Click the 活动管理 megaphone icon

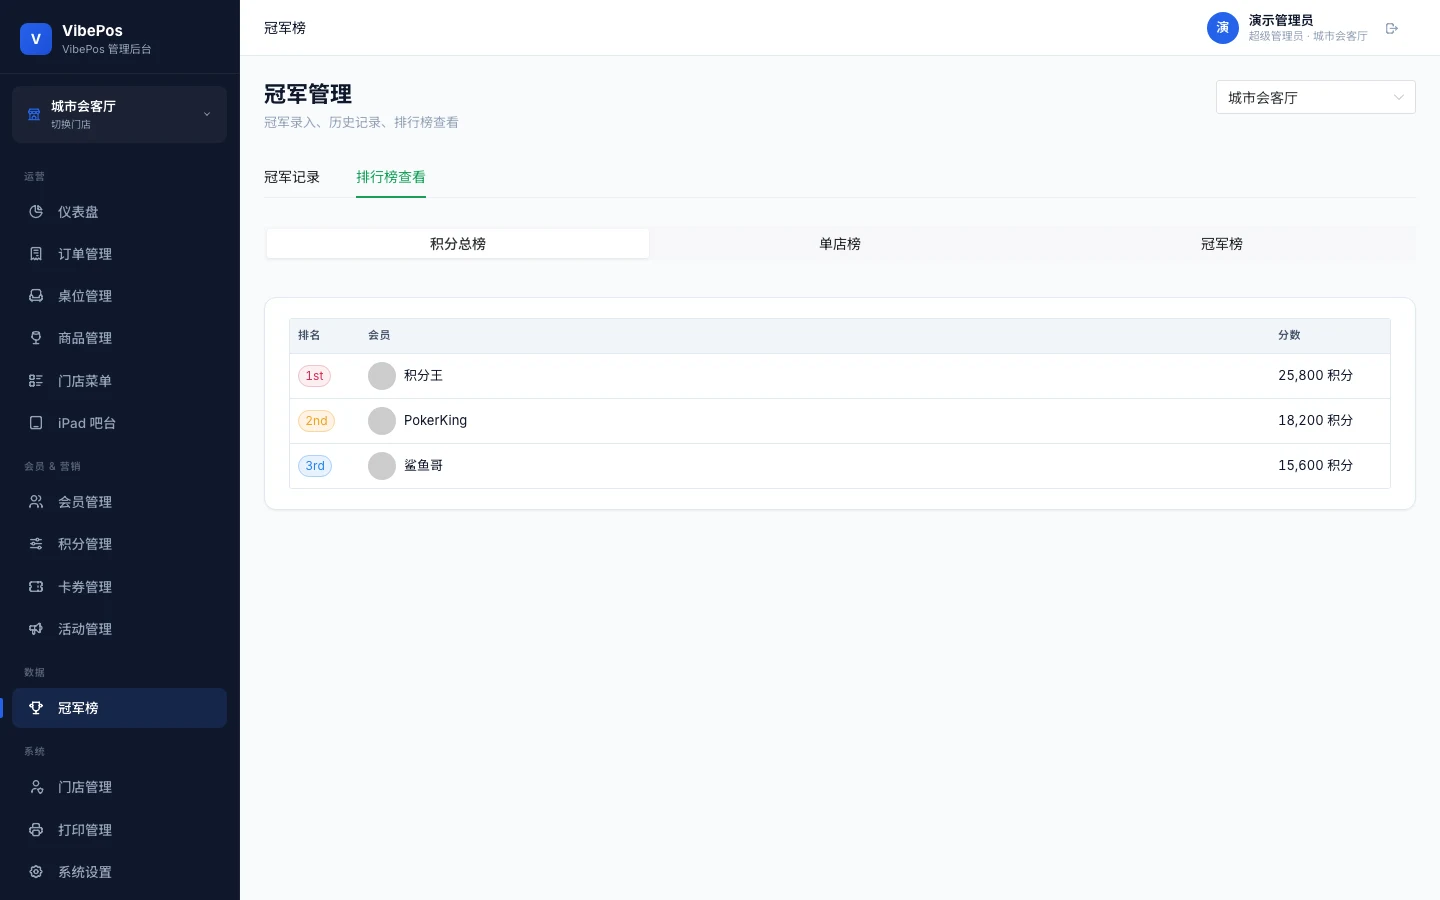[36, 629]
